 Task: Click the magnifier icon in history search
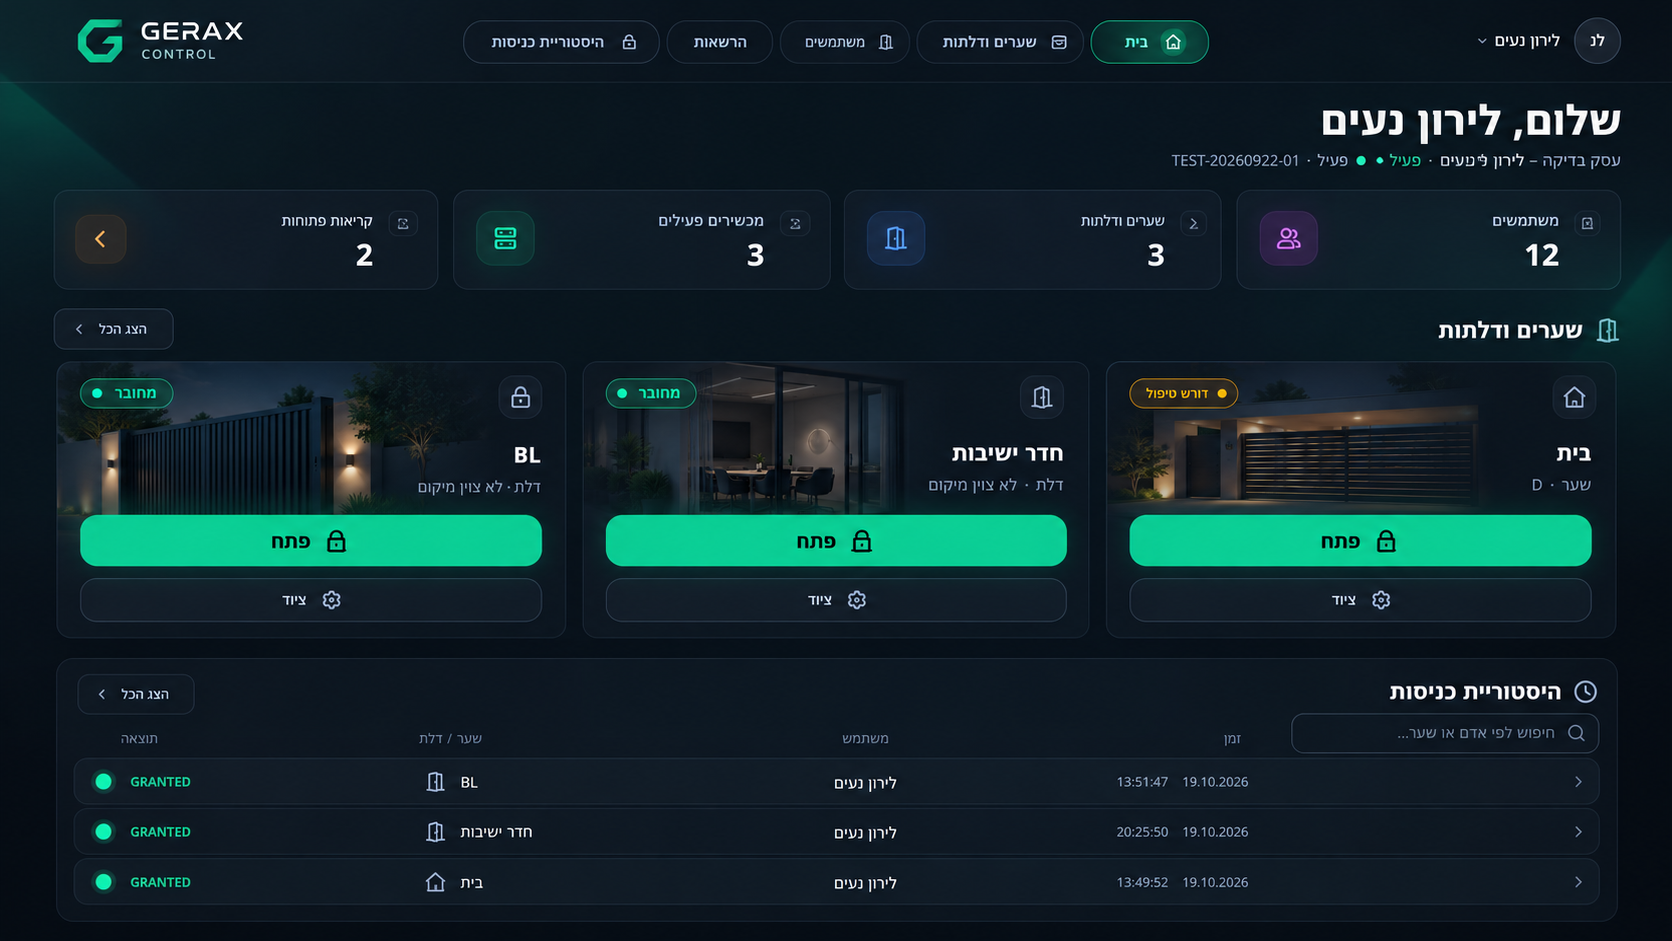tap(1576, 733)
